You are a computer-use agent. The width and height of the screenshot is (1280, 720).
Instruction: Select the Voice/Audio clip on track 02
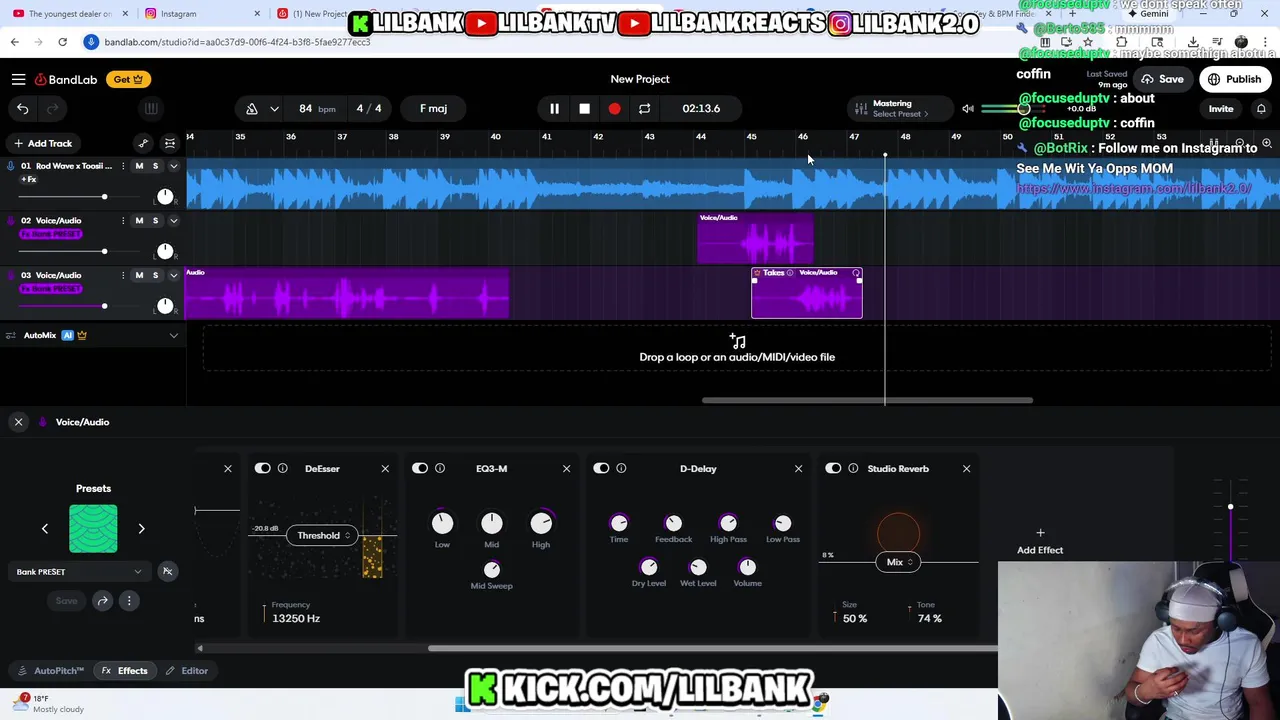click(755, 239)
